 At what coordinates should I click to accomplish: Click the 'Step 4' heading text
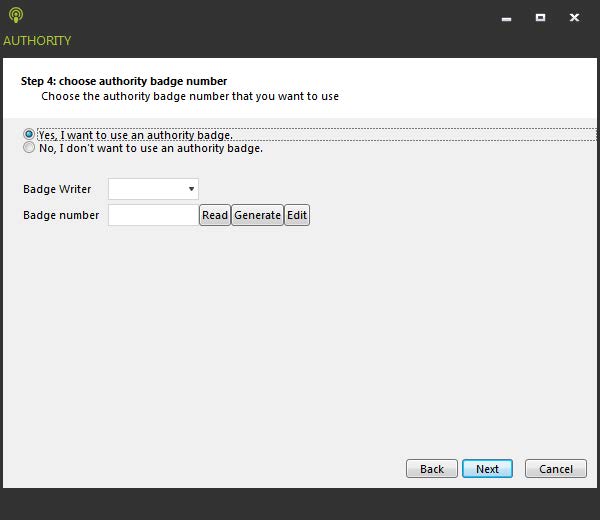click(124, 81)
